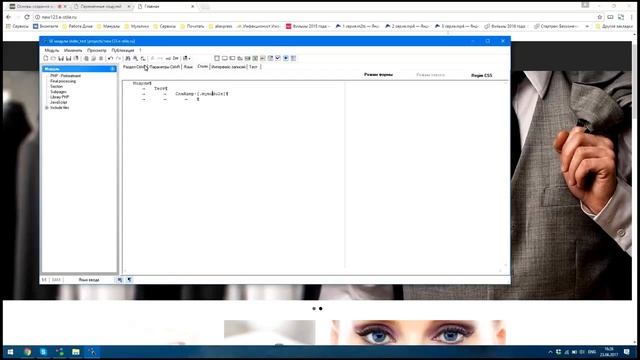Select Section in module tree

pyautogui.click(x=56, y=87)
